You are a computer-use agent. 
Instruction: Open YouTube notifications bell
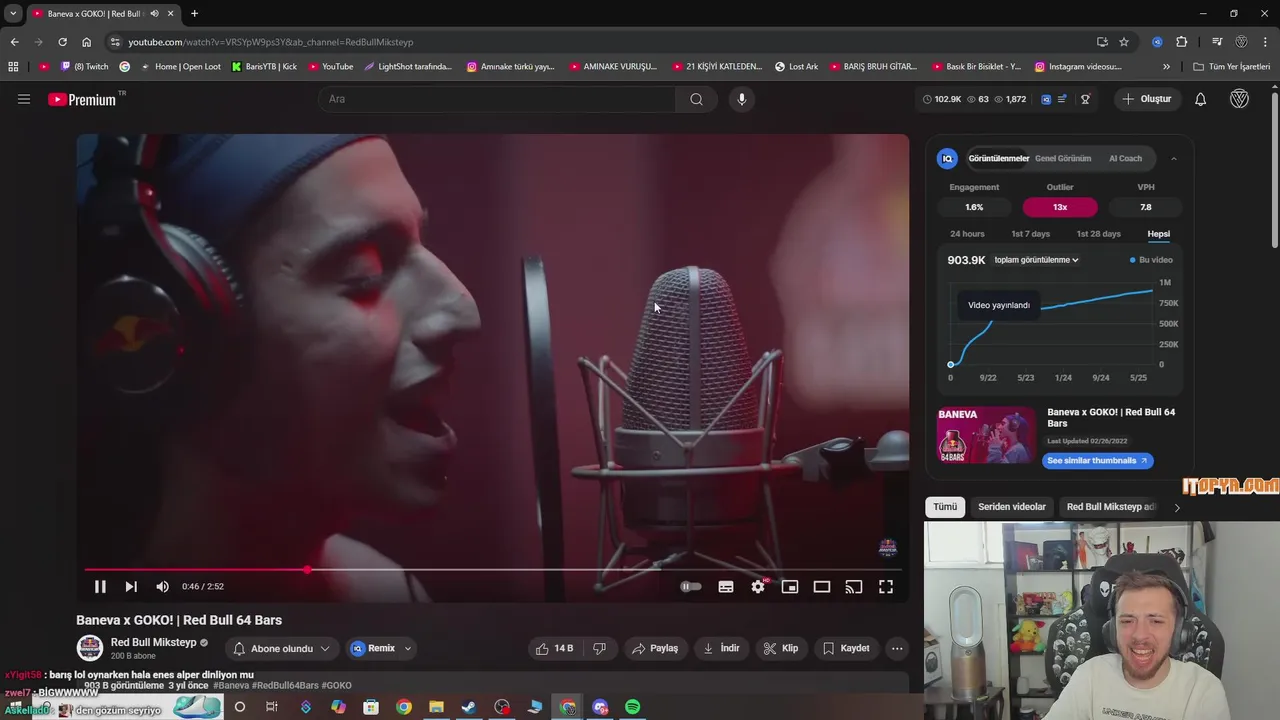pyautogui.click(x=1201, y=99)
